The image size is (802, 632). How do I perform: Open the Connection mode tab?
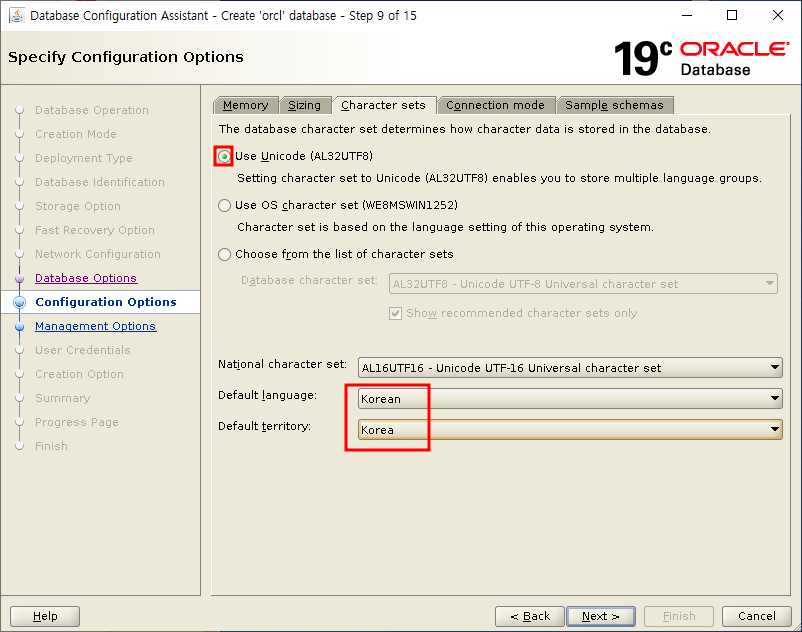tap(495, 105)
